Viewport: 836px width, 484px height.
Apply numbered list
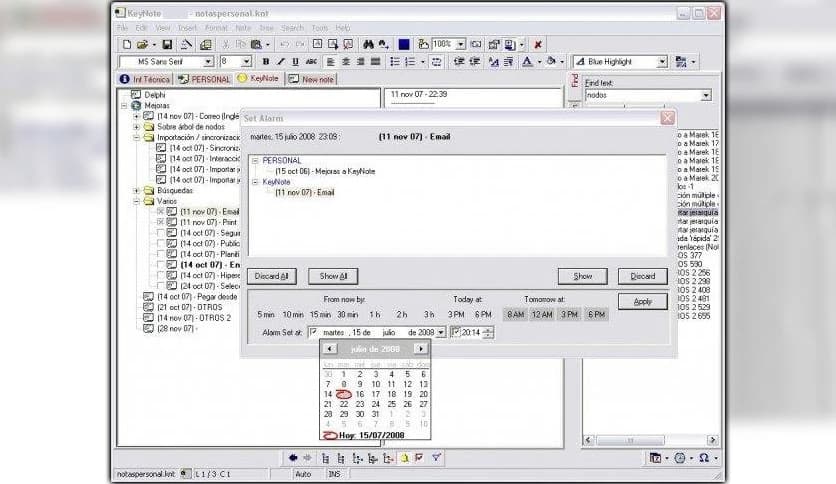[409, 62]
